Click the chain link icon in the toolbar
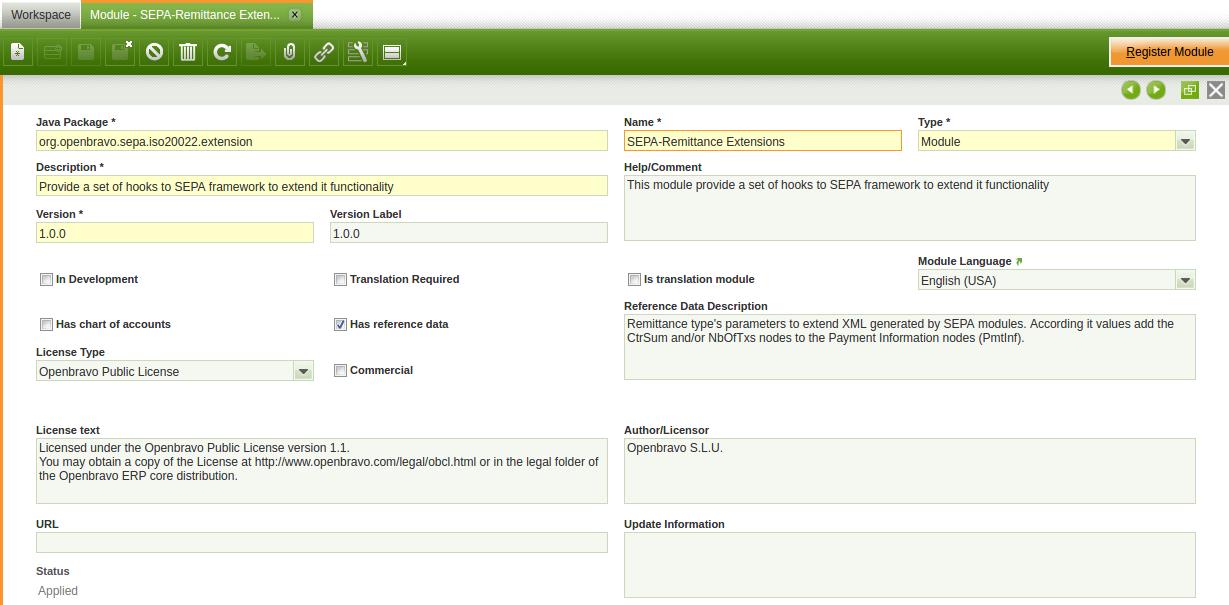Screen dimensions: 1229x605 [324, 52]
